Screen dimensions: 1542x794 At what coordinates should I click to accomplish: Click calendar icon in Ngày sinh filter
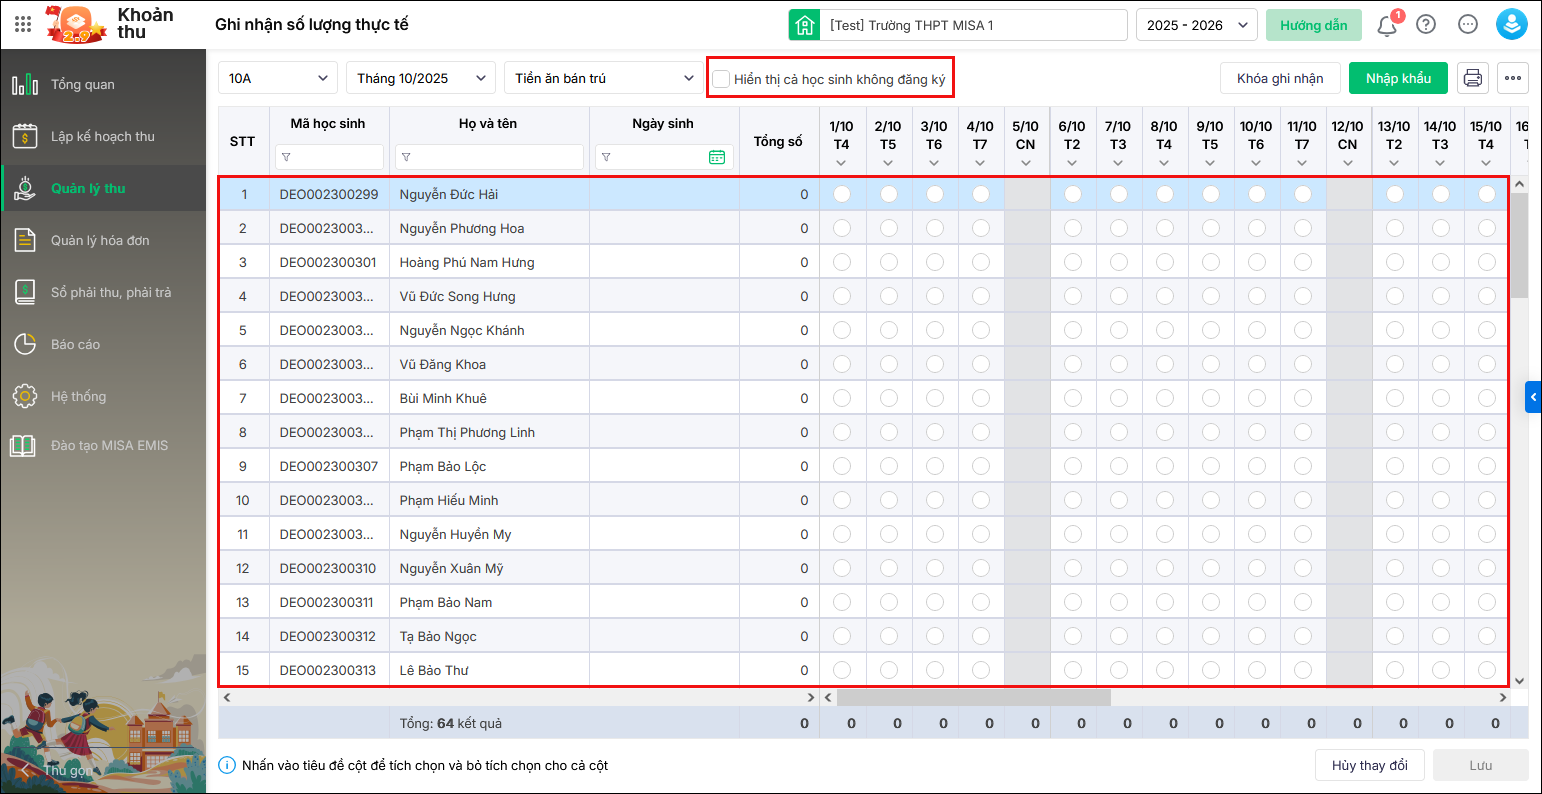tap(716, 157)
